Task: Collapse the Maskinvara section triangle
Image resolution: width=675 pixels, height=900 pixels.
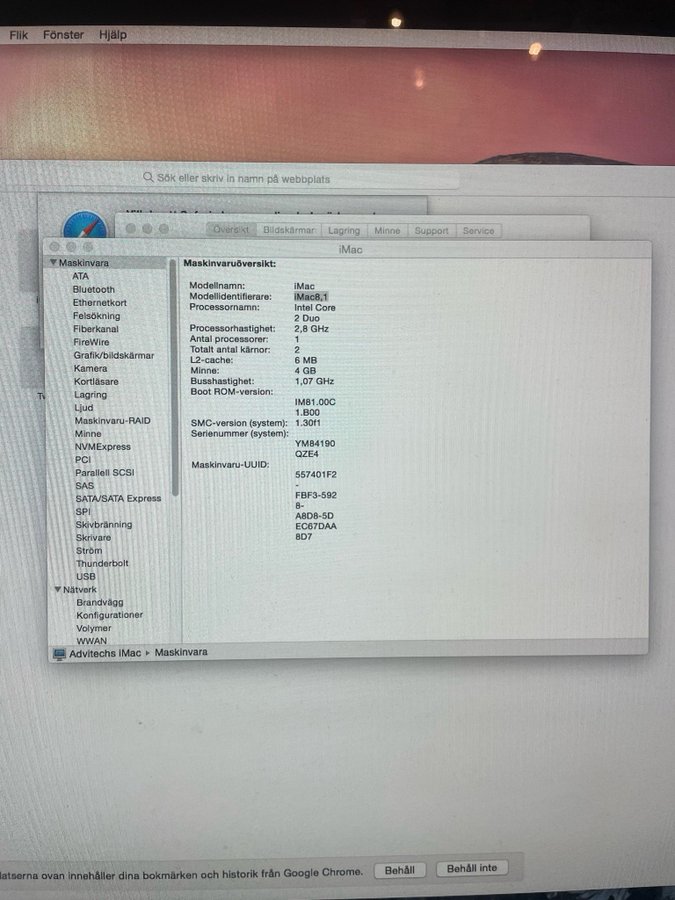Action: (x=53, y=263)
